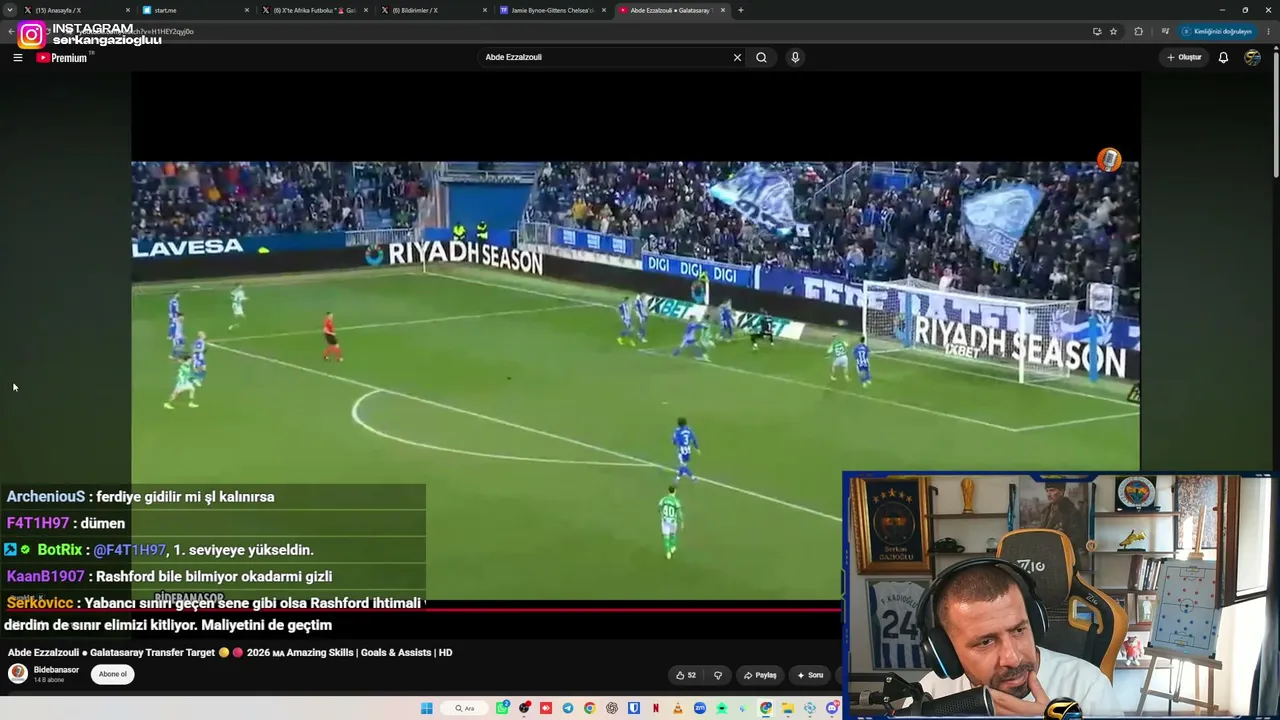The height and width of the screenshot is (720, 1280).
Task: Open File Explorer from the taskbar
Action: (x=788, y=708)
